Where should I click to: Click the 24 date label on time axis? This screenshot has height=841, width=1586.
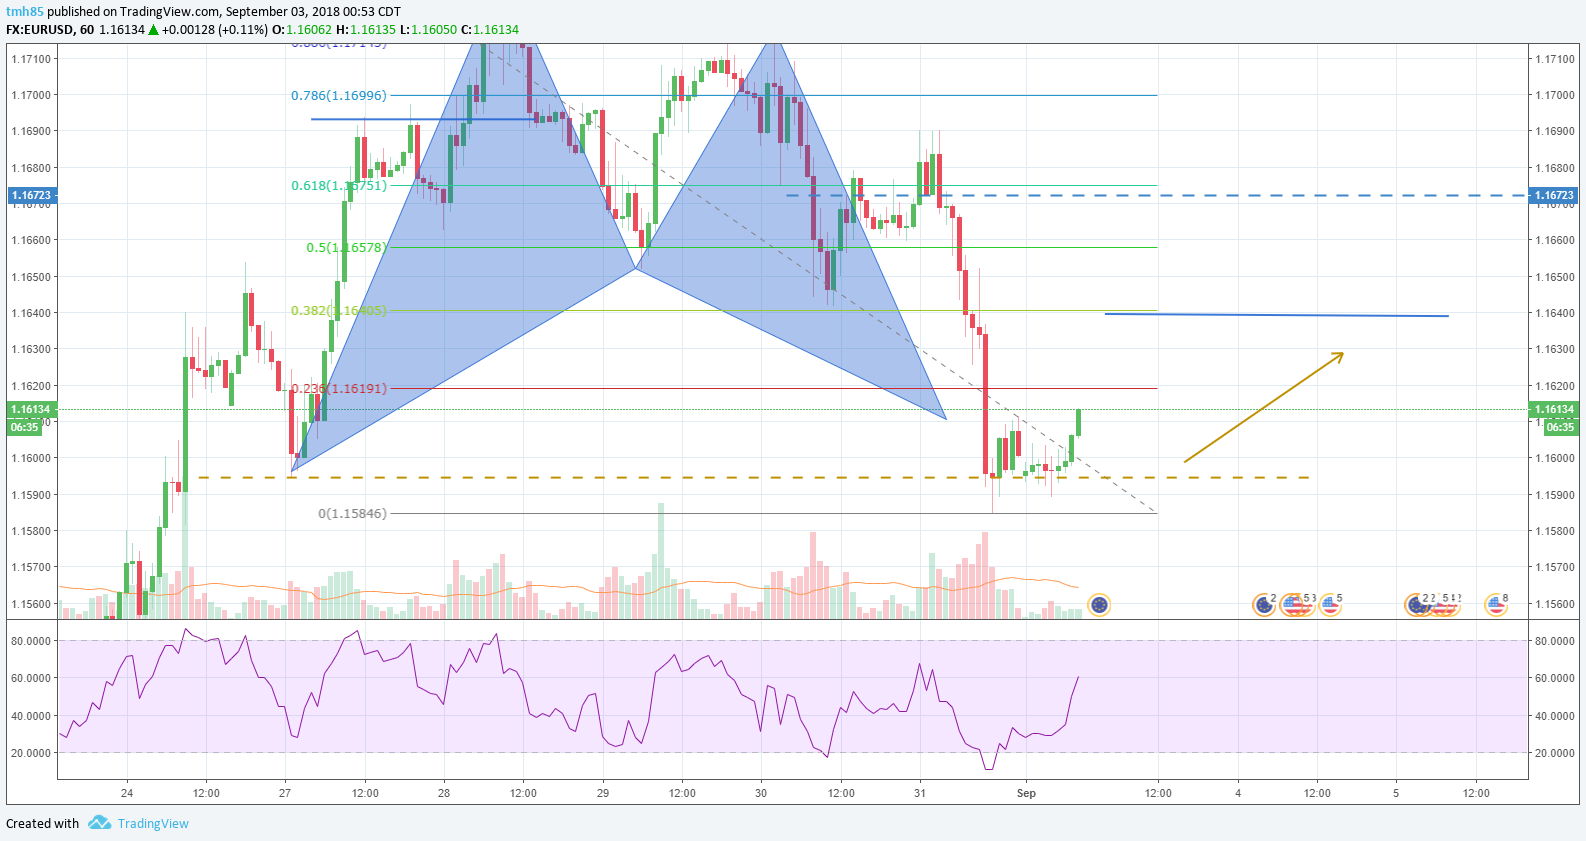127,793
